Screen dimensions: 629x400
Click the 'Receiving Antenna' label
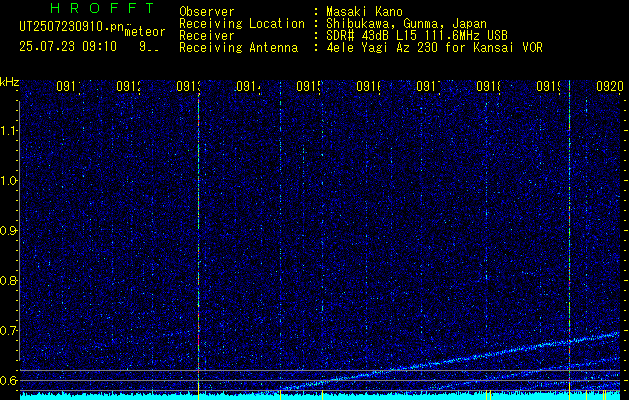point(238,47)
